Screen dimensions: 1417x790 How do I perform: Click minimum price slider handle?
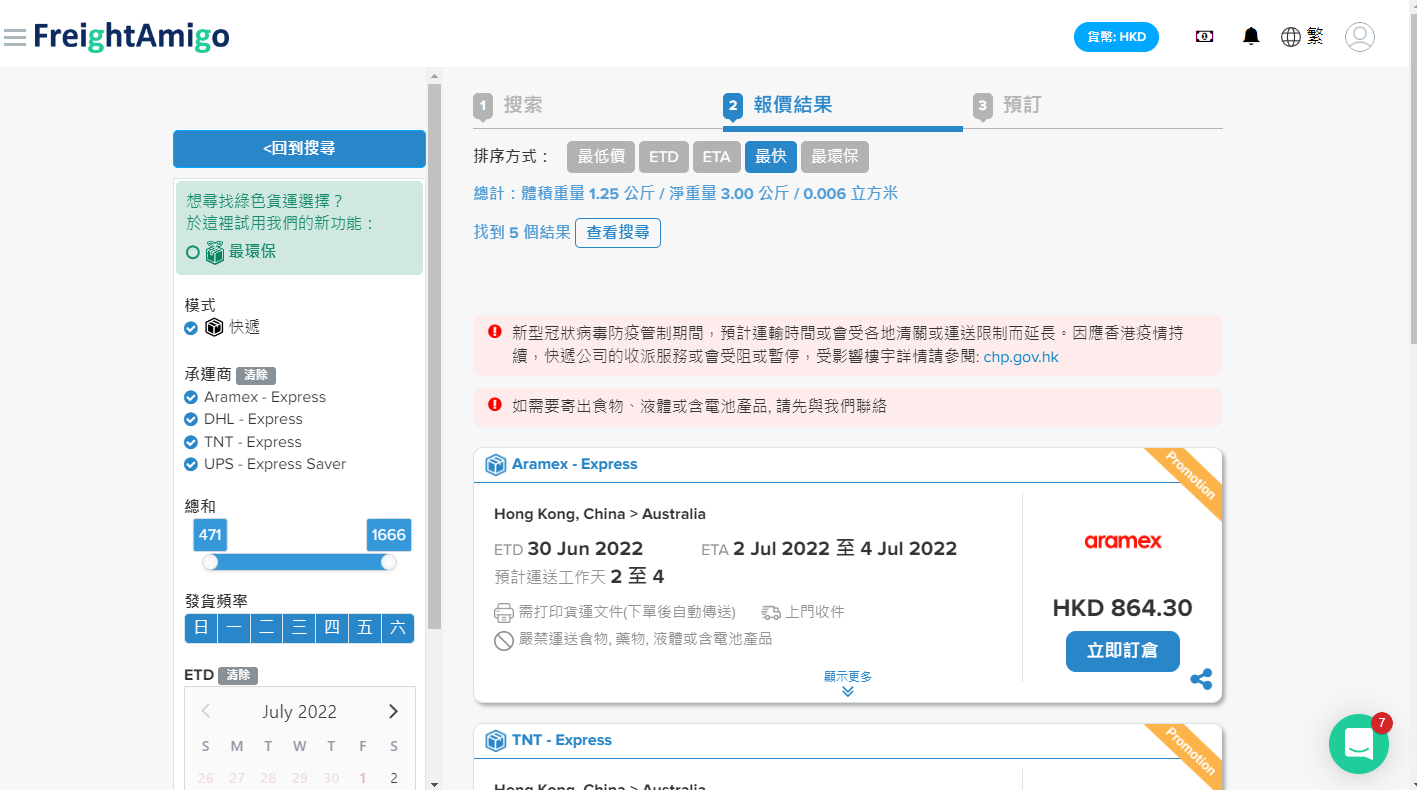point(210,562)
